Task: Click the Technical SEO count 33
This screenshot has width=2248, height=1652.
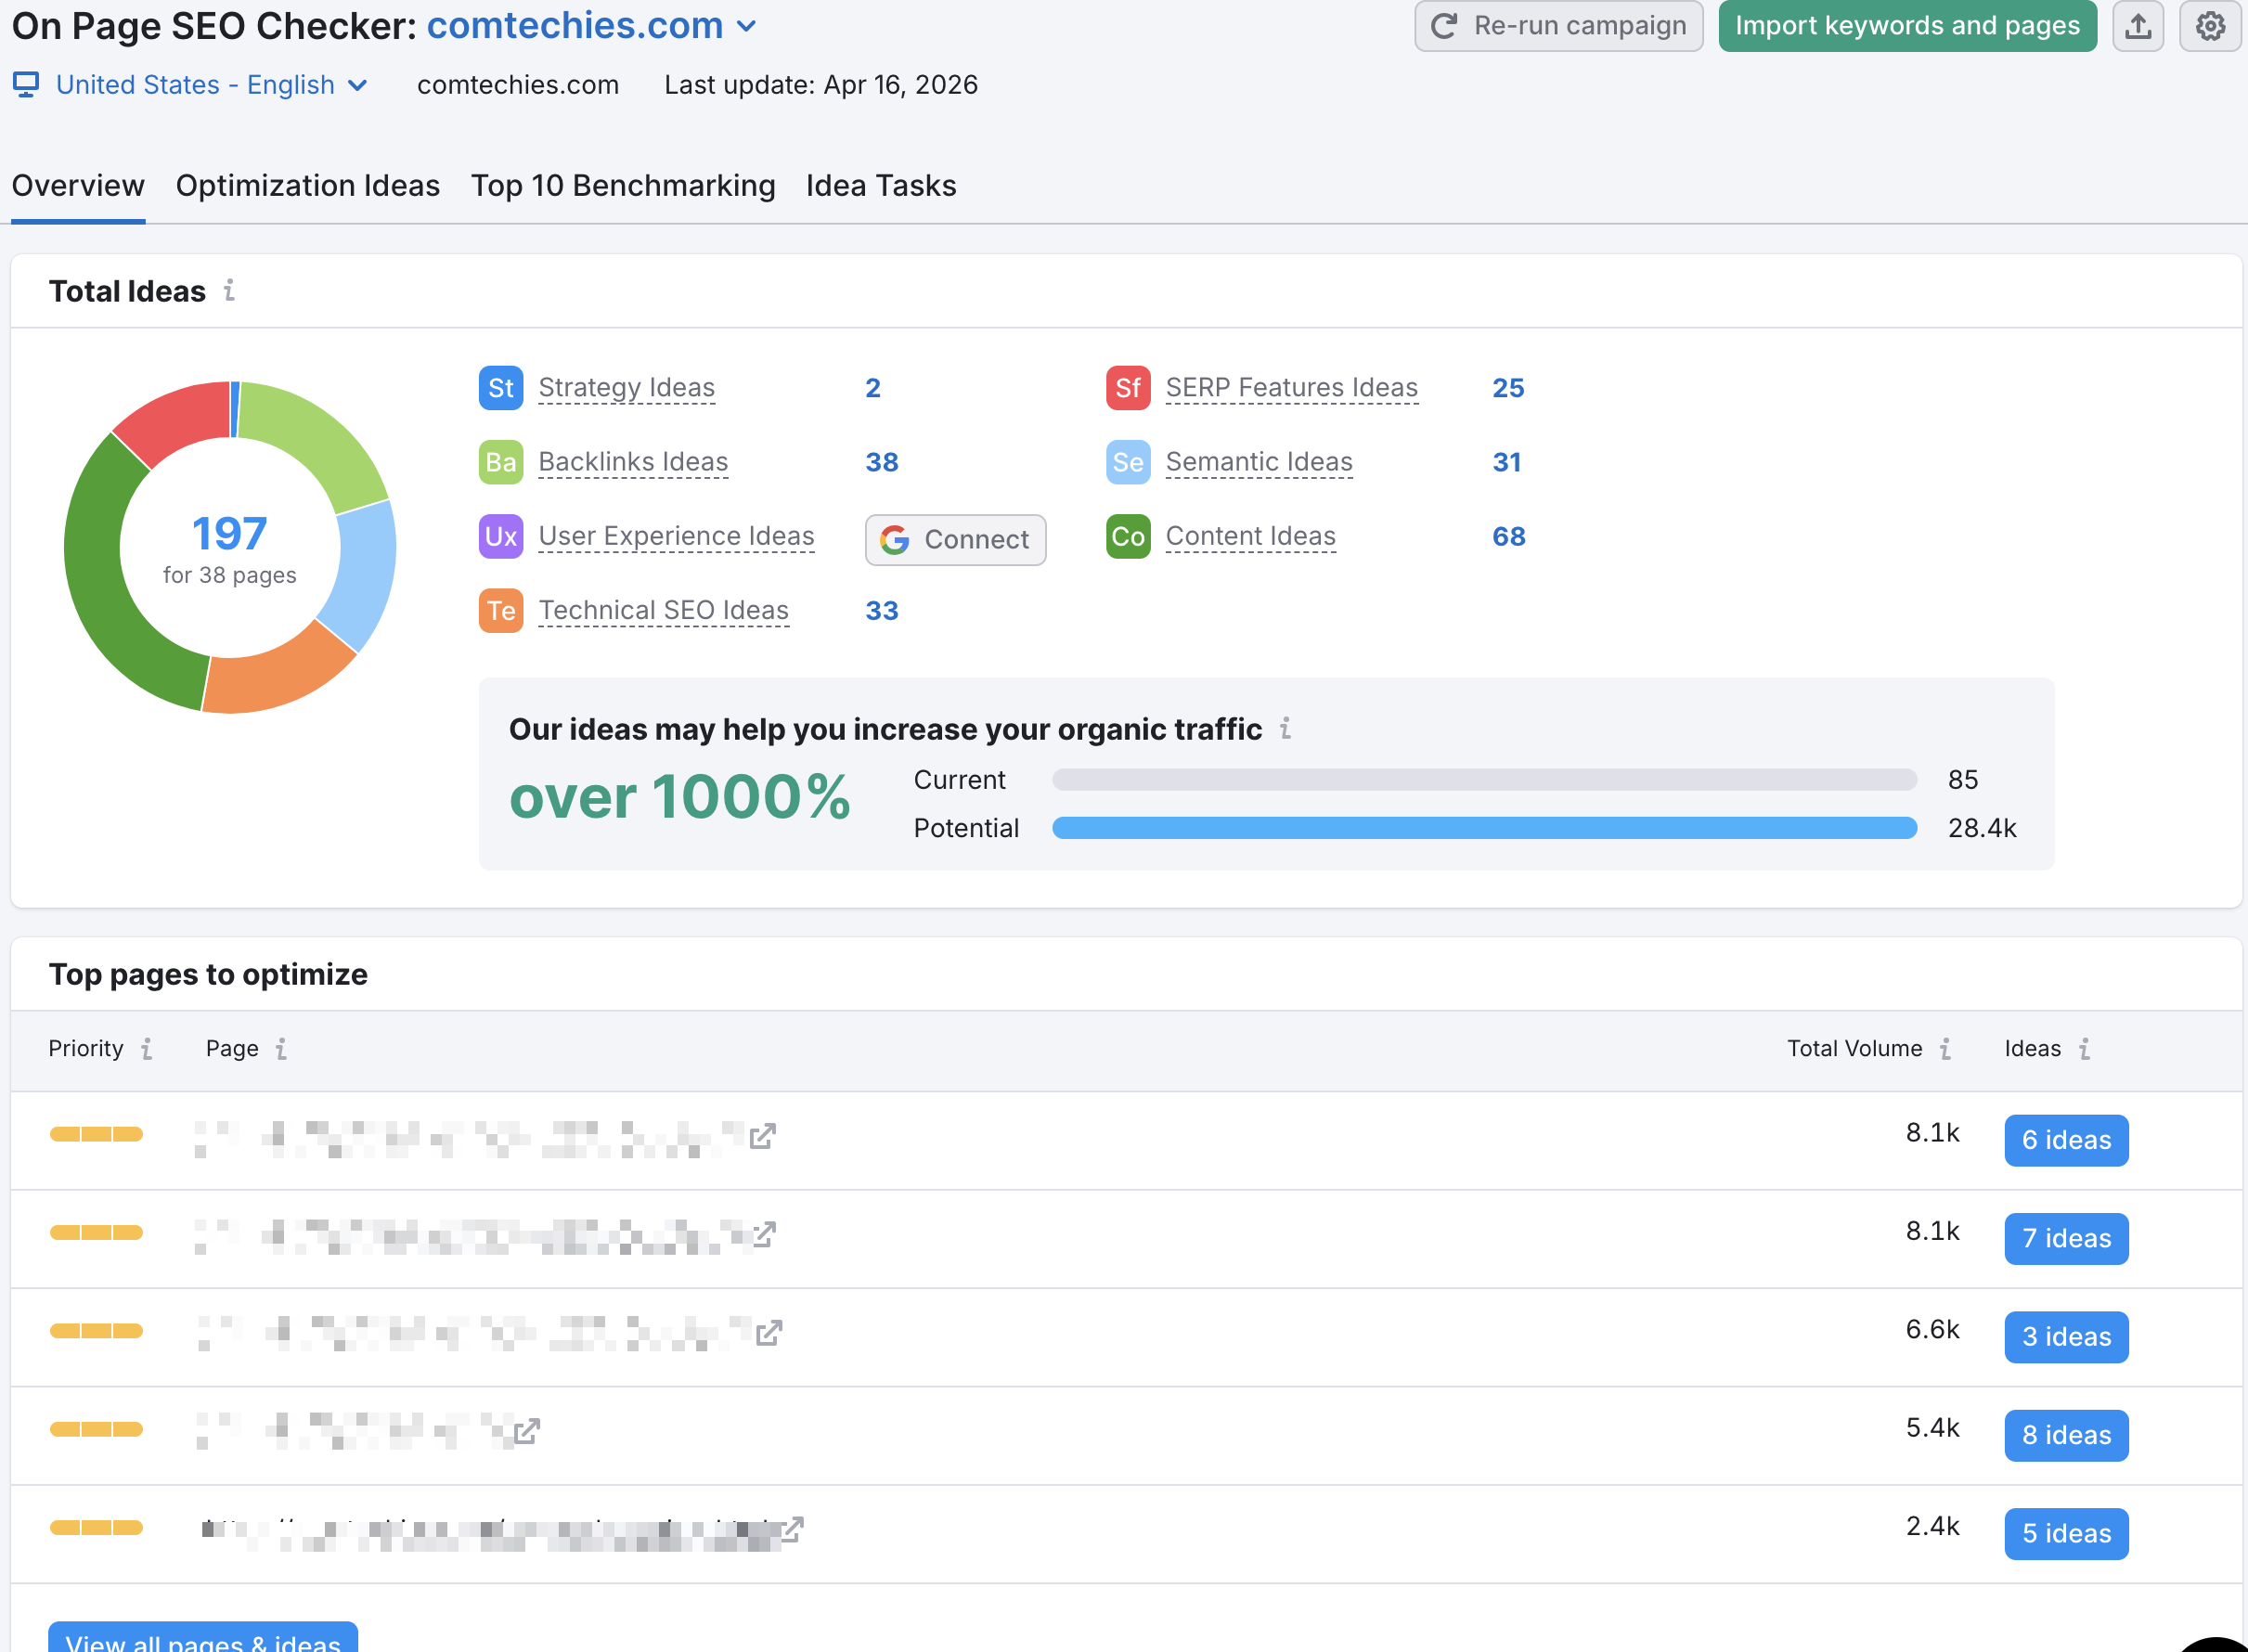Action: tap(882, 610)
